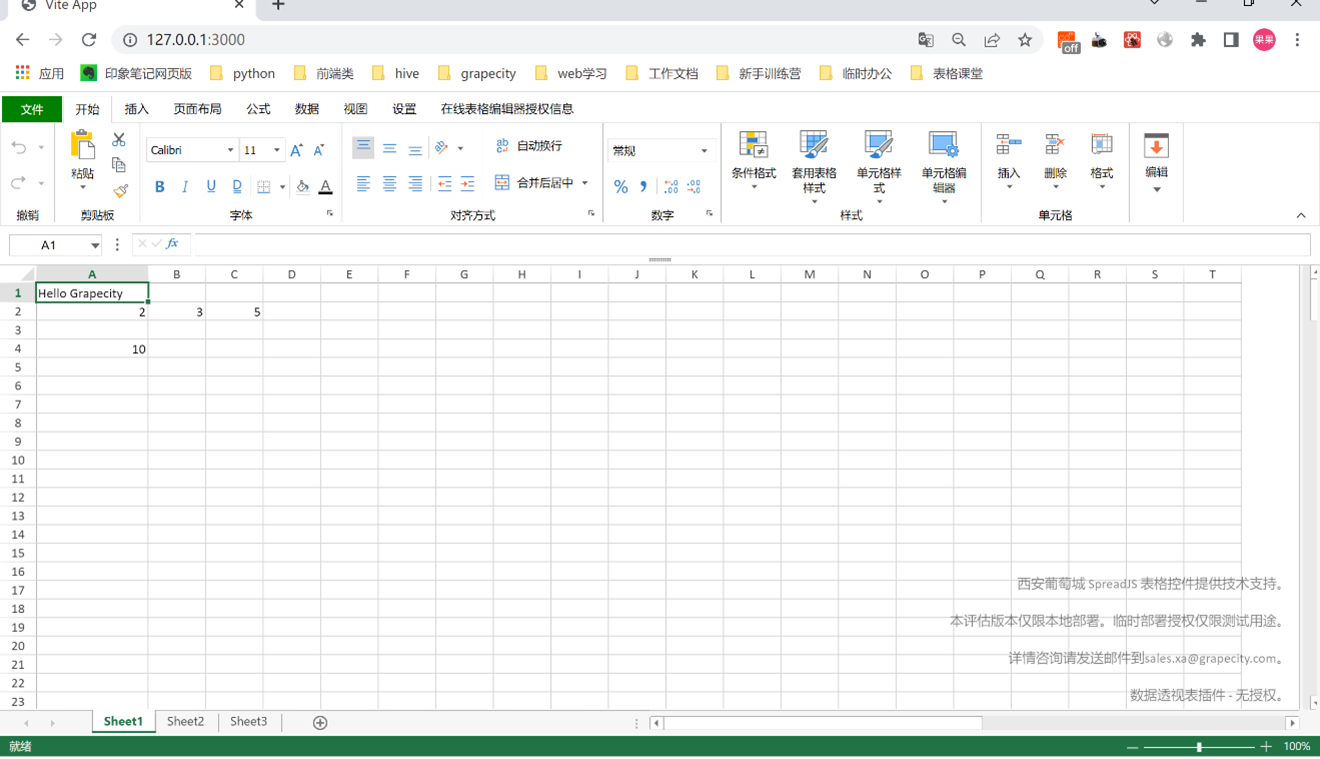1320x759 pixels.
Task: Decrease font size with small A icon
Action: click(319, 150)
